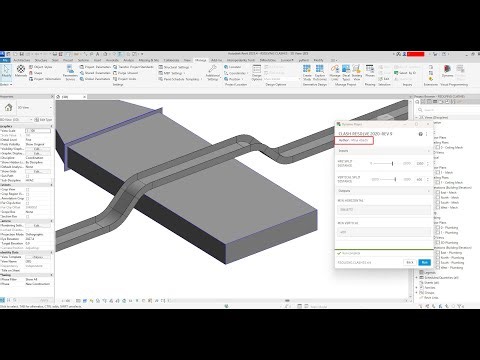Toggle Sun Path checkbox
Viewport: 480px width, 360px height.
(28, 176)
